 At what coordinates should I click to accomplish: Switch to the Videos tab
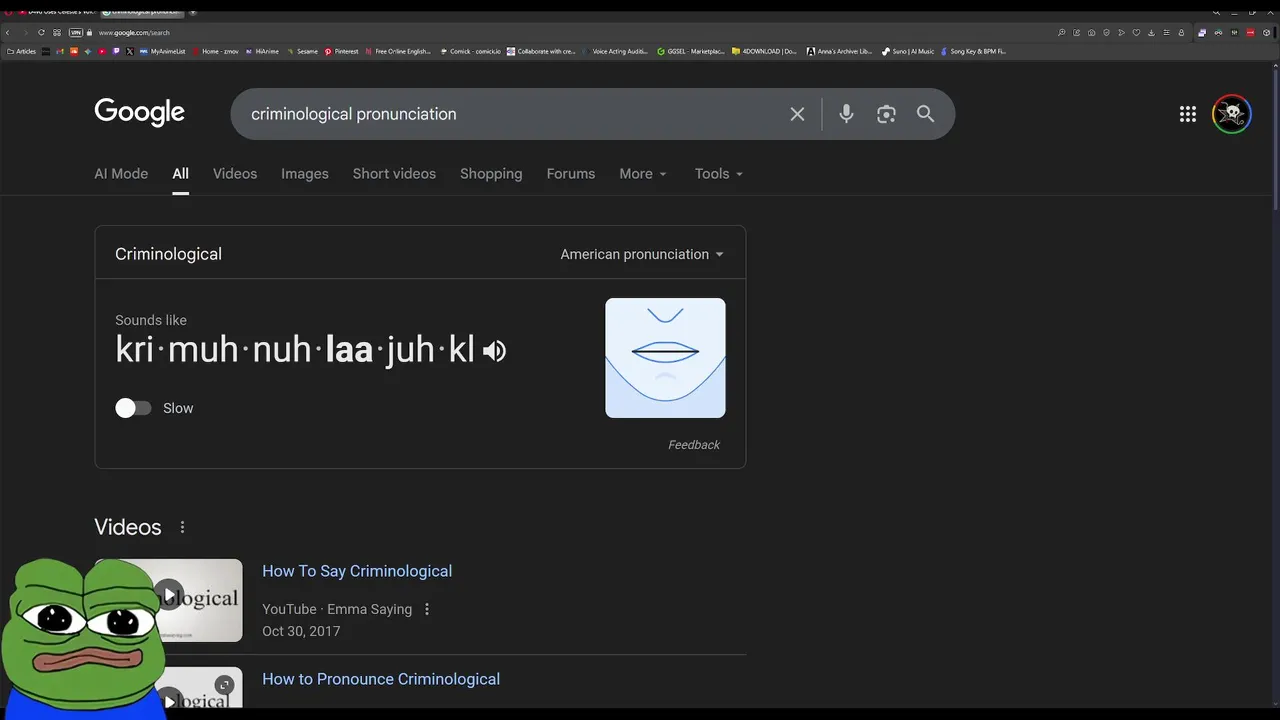point(235,174)
